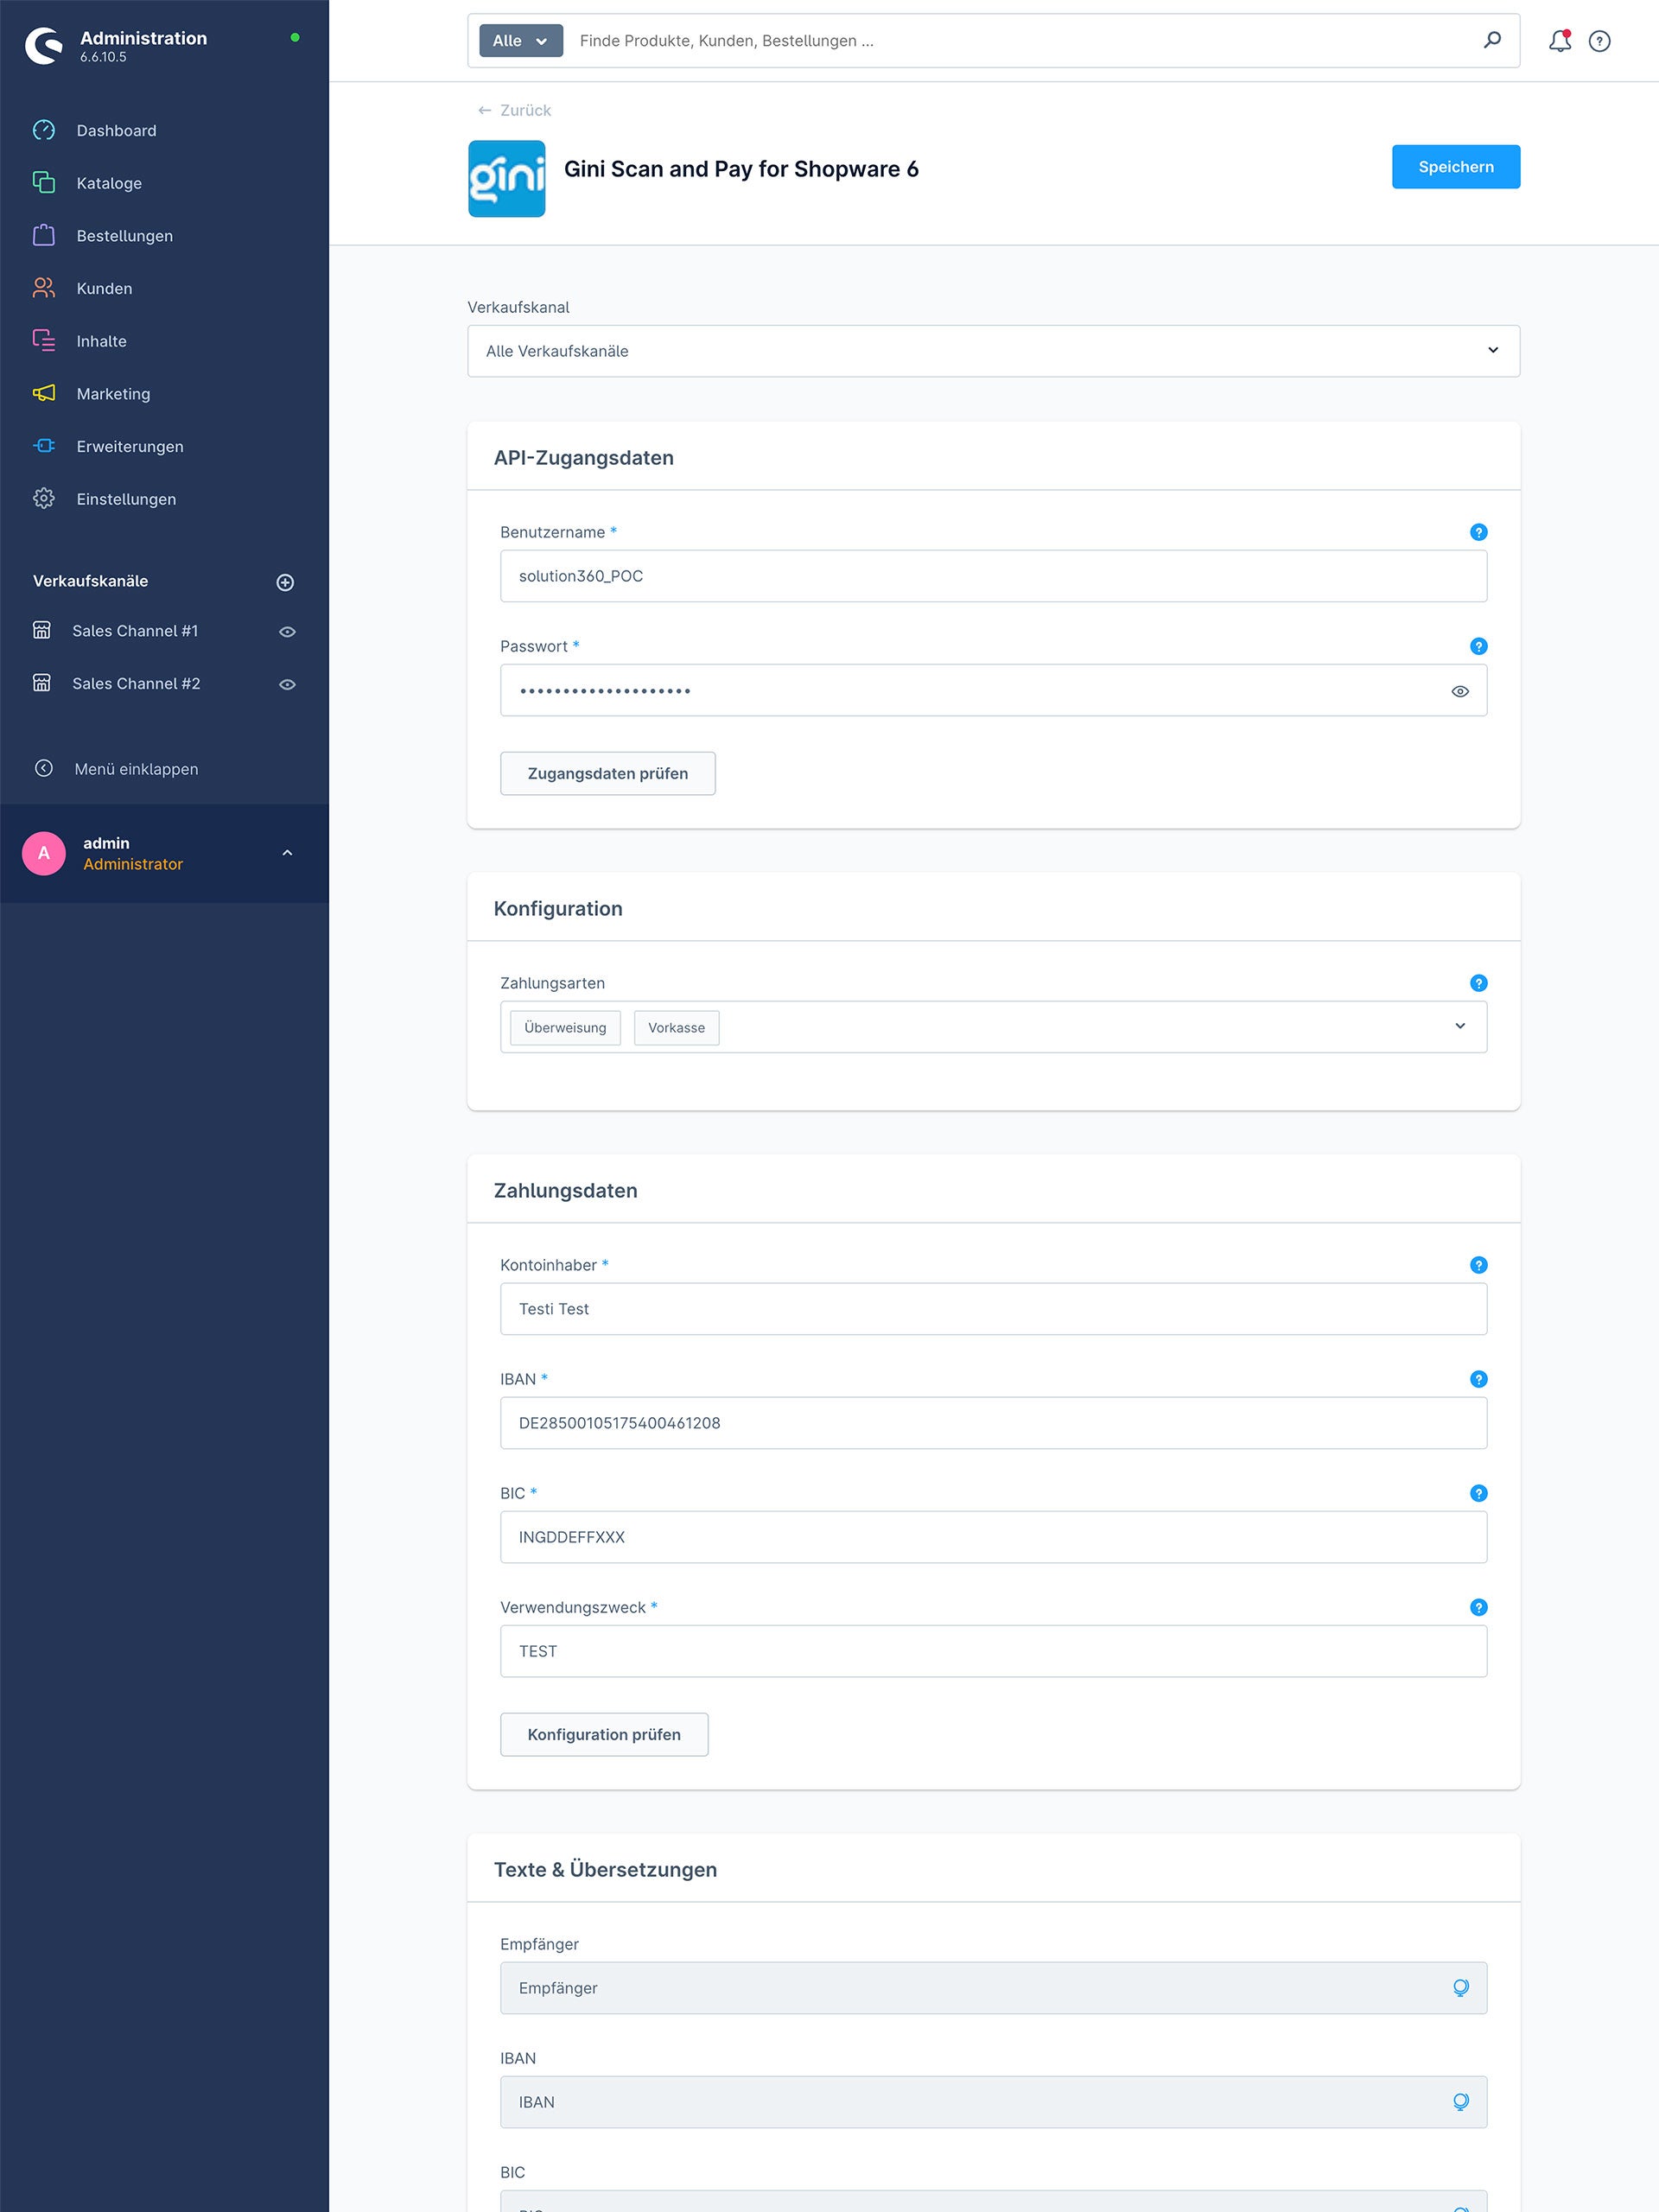This screenshot has width=1659, height=2212.
Task: Open help icon in top bar
Action: coord(1599,41)
